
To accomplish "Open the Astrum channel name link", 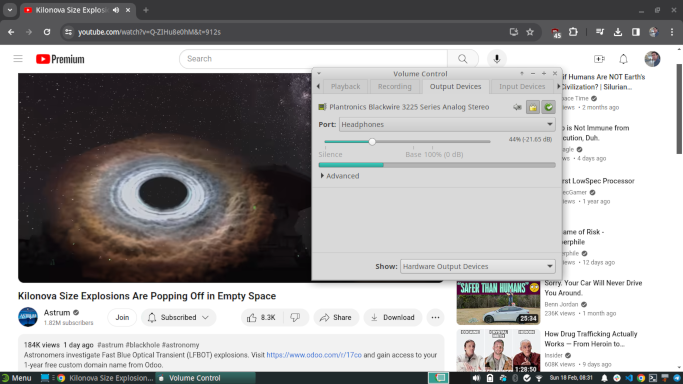I will (57, 313).
